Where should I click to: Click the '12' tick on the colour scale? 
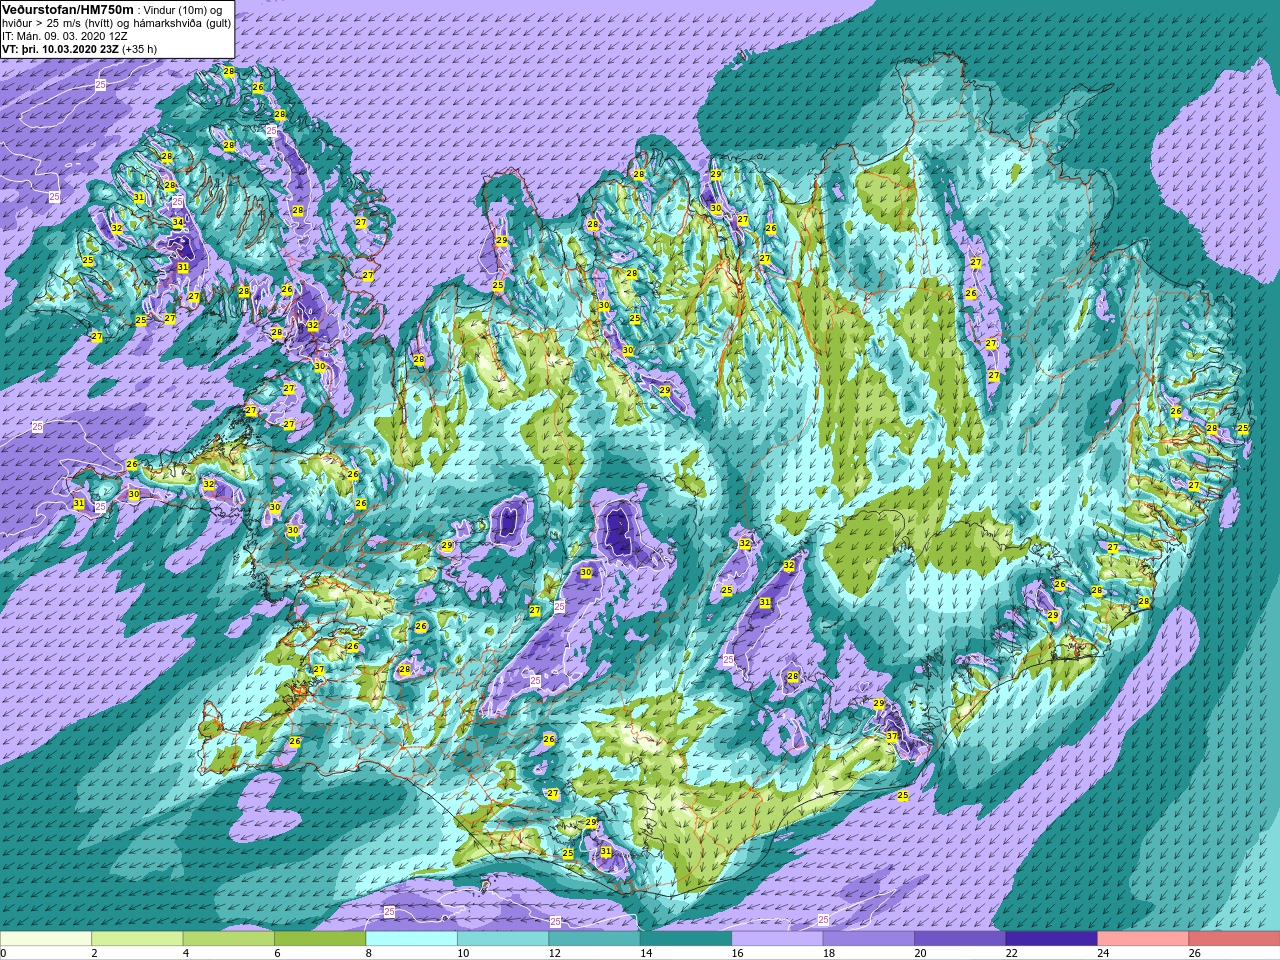click(x=554, y=953)
